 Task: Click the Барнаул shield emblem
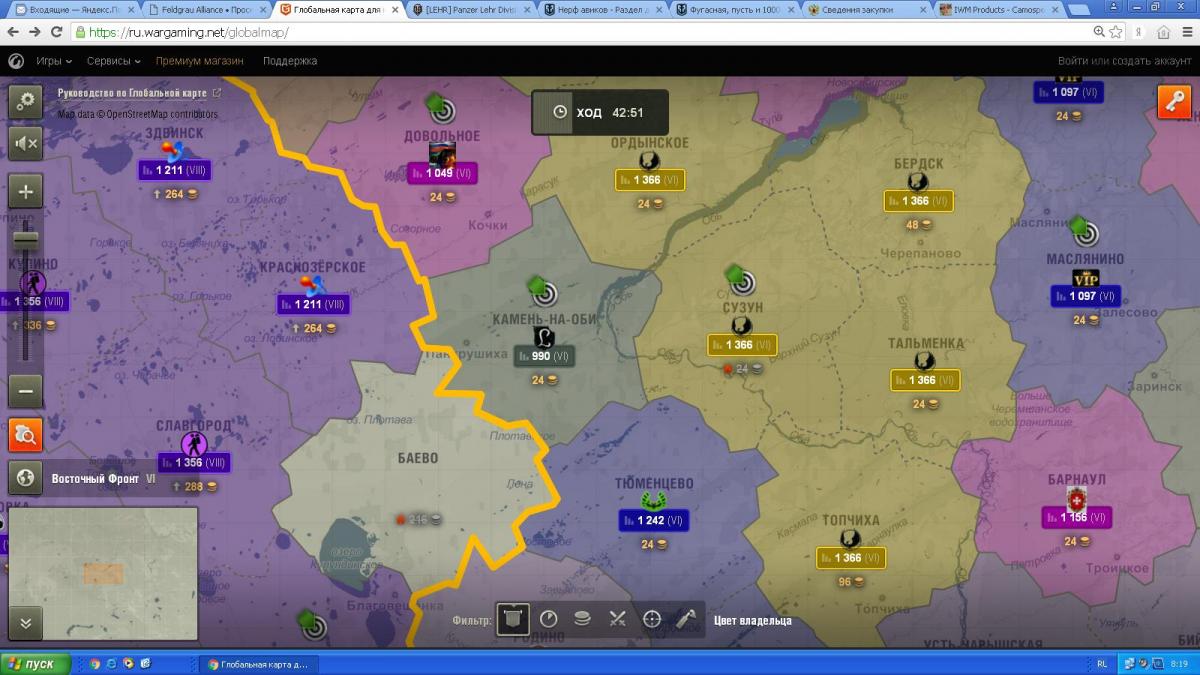coord(1076,498)
